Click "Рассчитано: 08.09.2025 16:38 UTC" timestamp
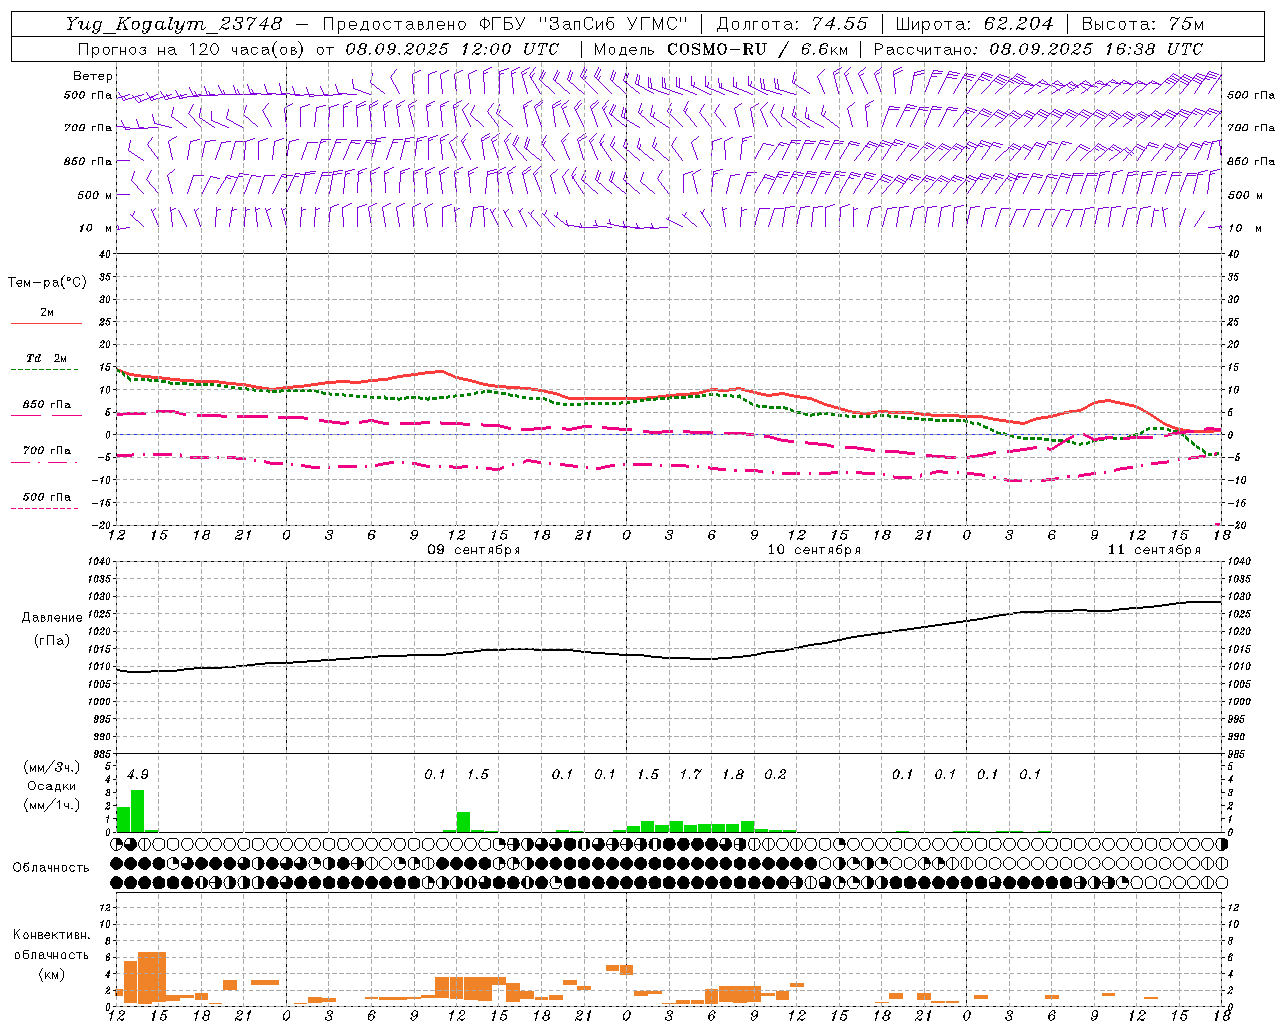1280x1024 pixels. (x=1038, y=49)
